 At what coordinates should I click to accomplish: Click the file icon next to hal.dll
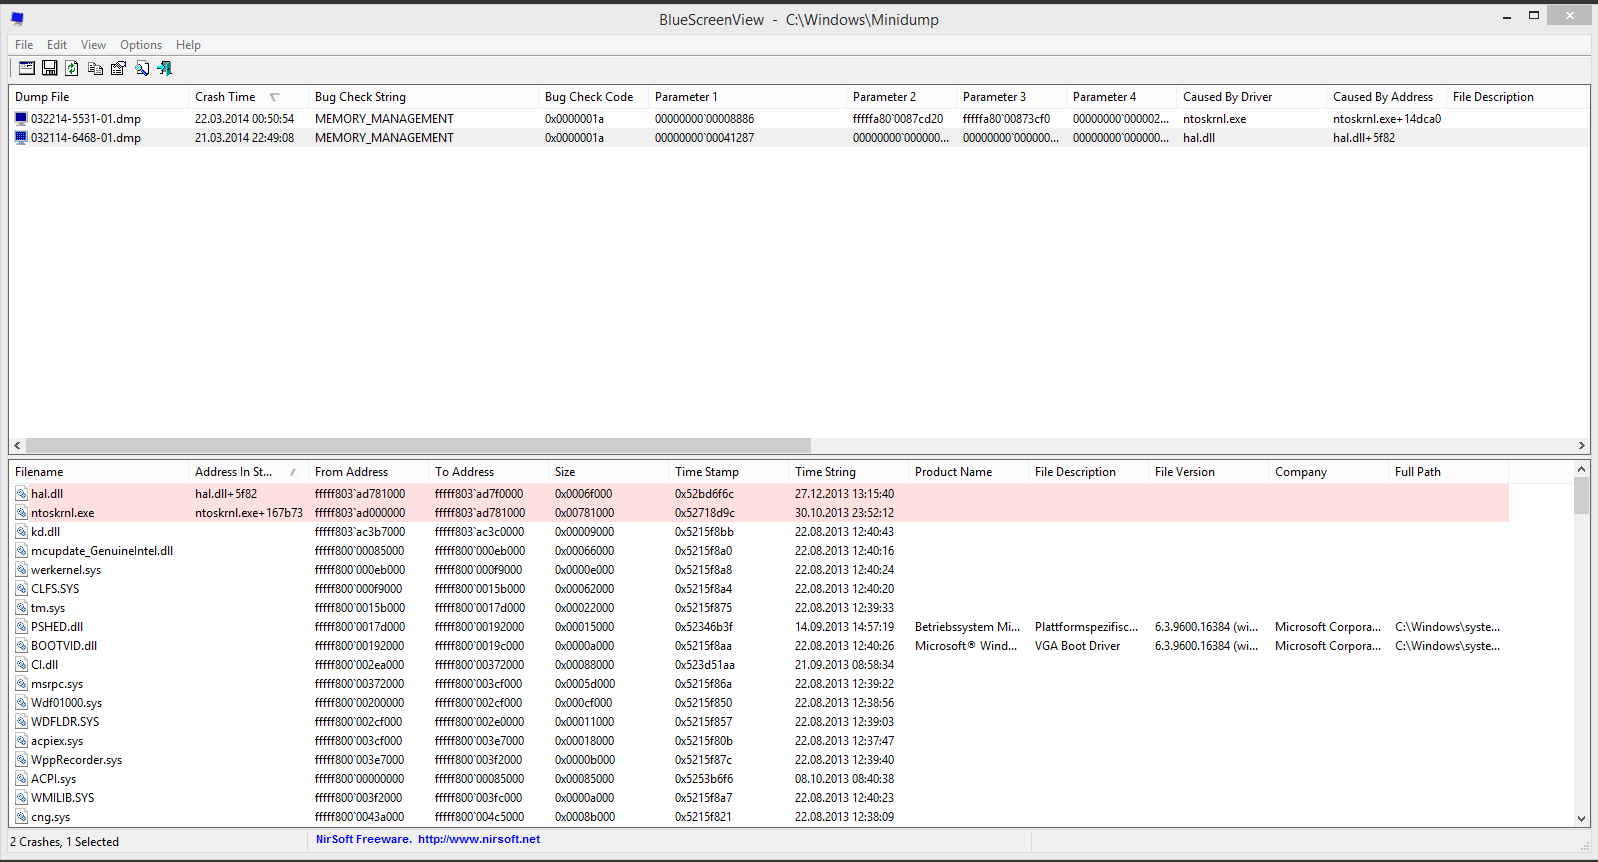tap(21, 494)
